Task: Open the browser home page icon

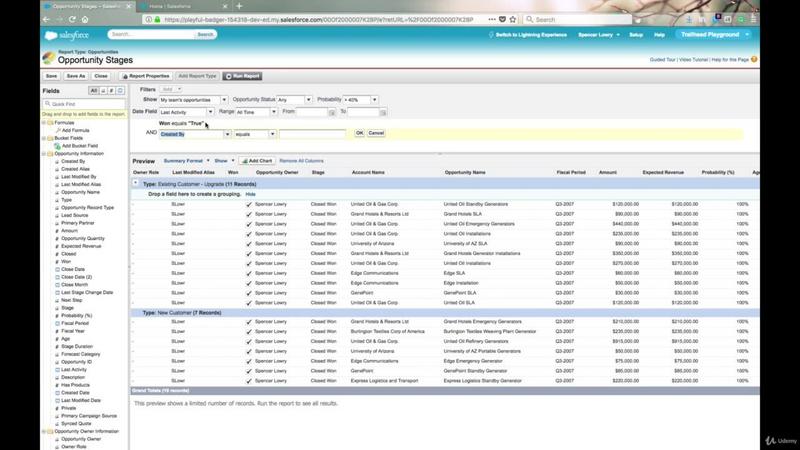Action: click(x=85, y=19)
